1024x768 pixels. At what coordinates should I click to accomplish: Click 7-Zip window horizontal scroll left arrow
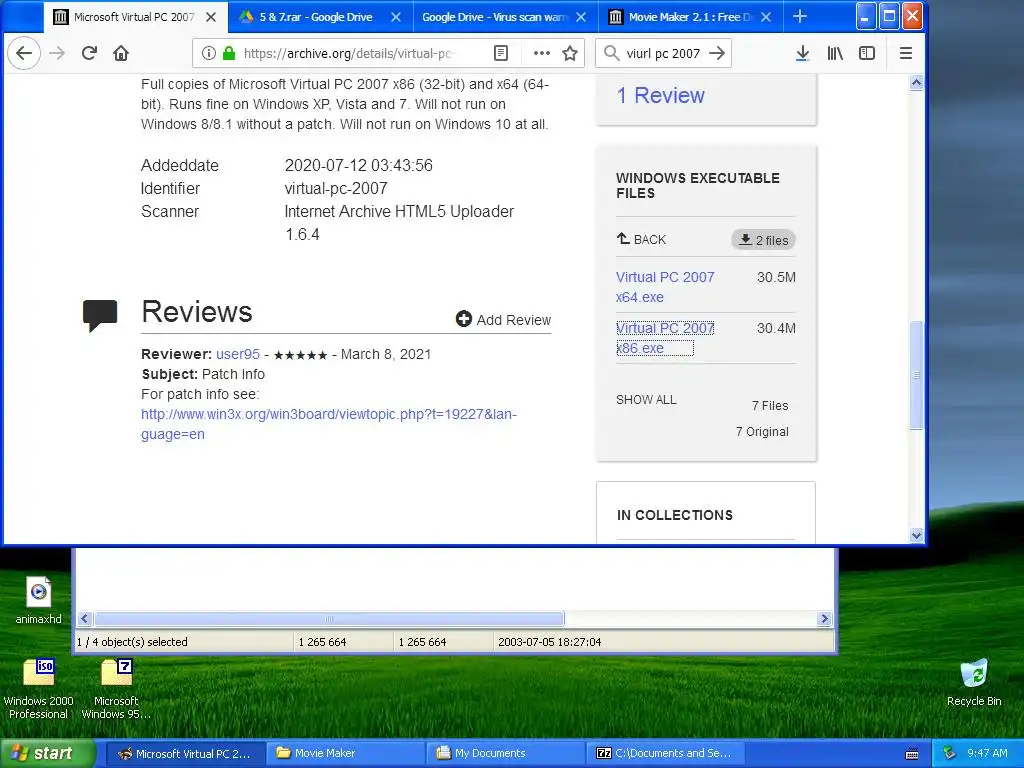[x=84, y=618]
